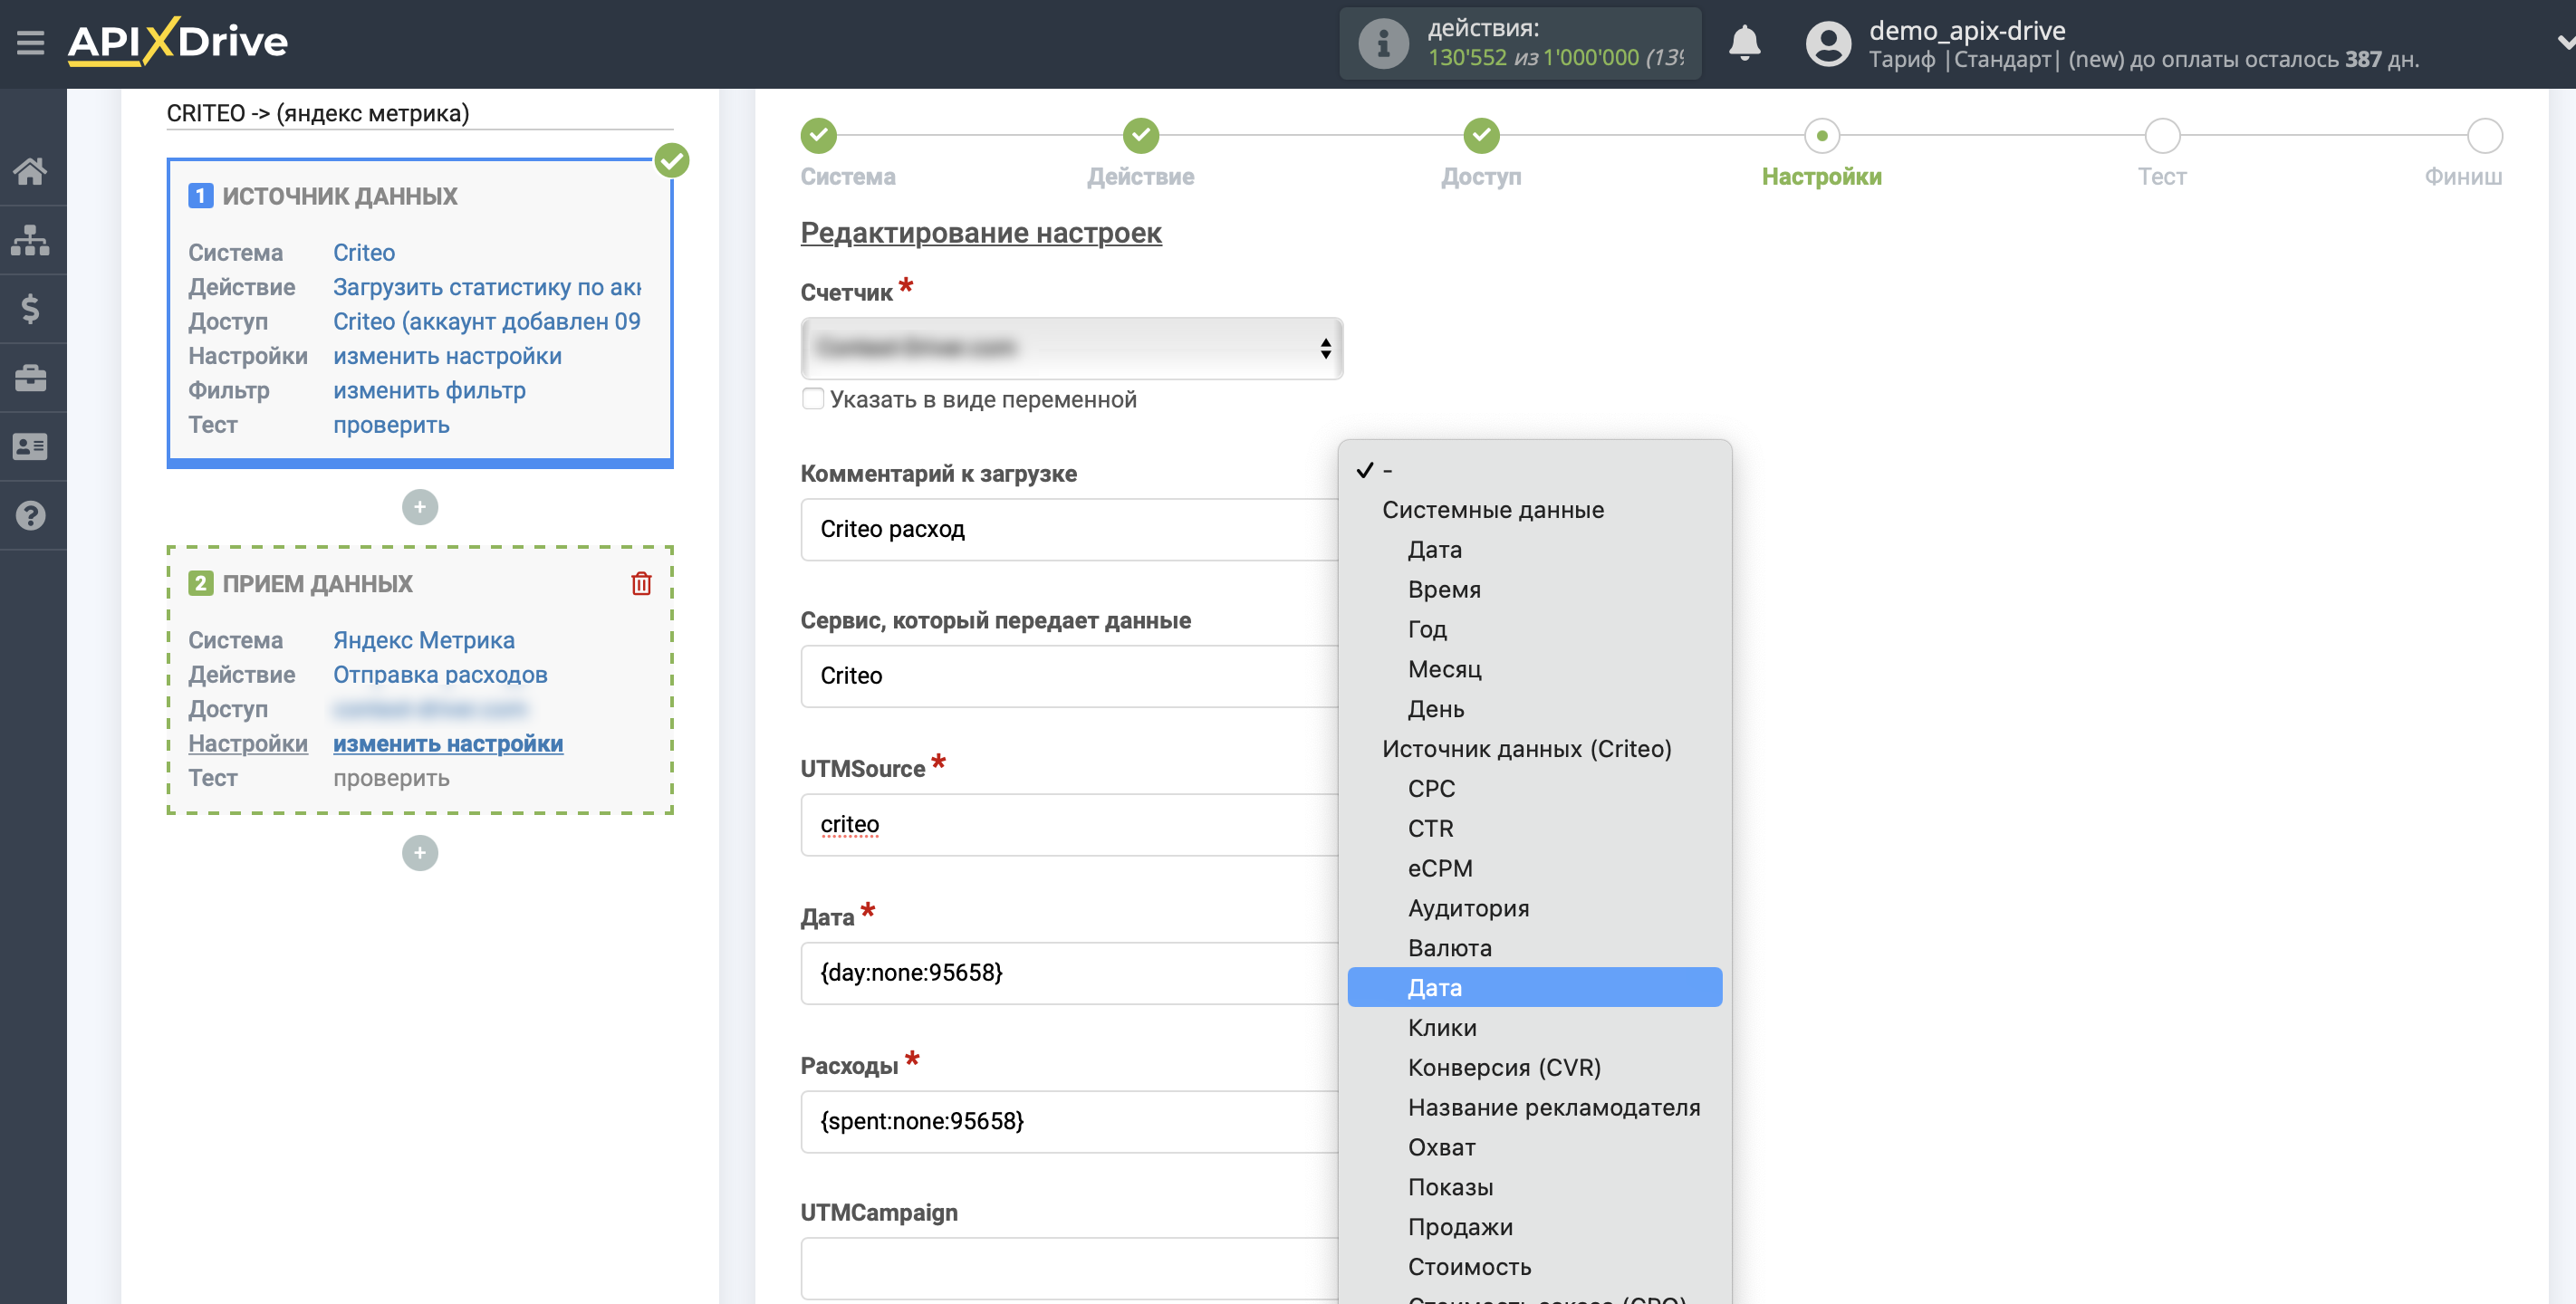The width and height of the screenshot is (2576, 1304).
Task: Click the ApiX-Drive logo
Action: pyautogui.click(x=178, y=42)
